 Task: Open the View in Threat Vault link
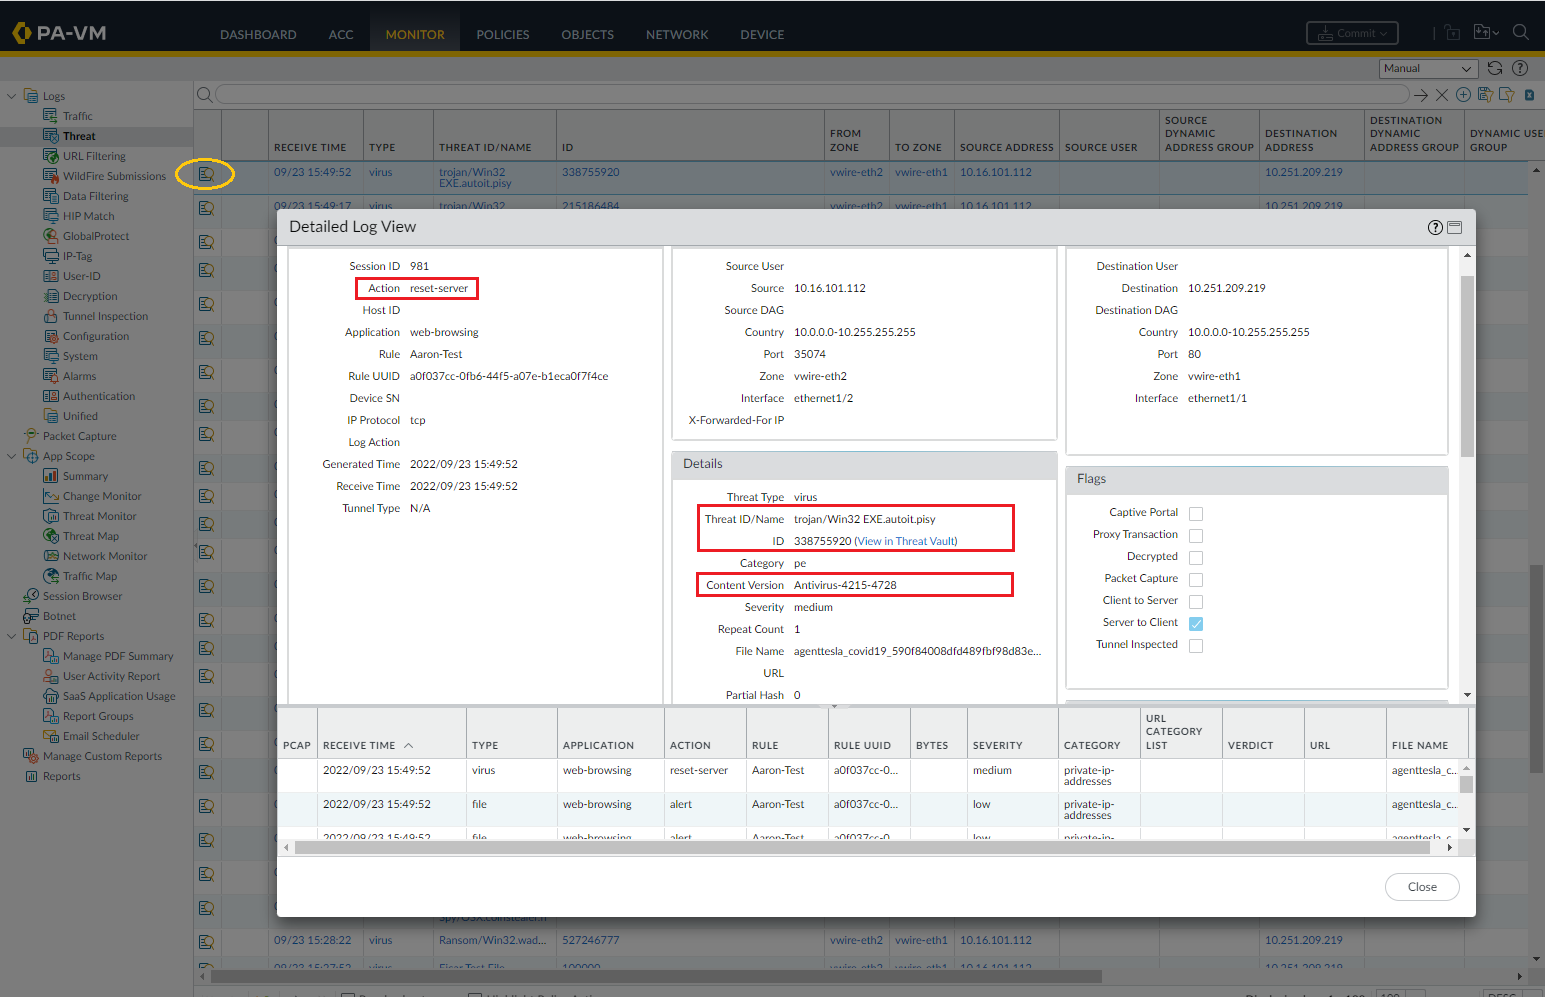pos(906,542)
